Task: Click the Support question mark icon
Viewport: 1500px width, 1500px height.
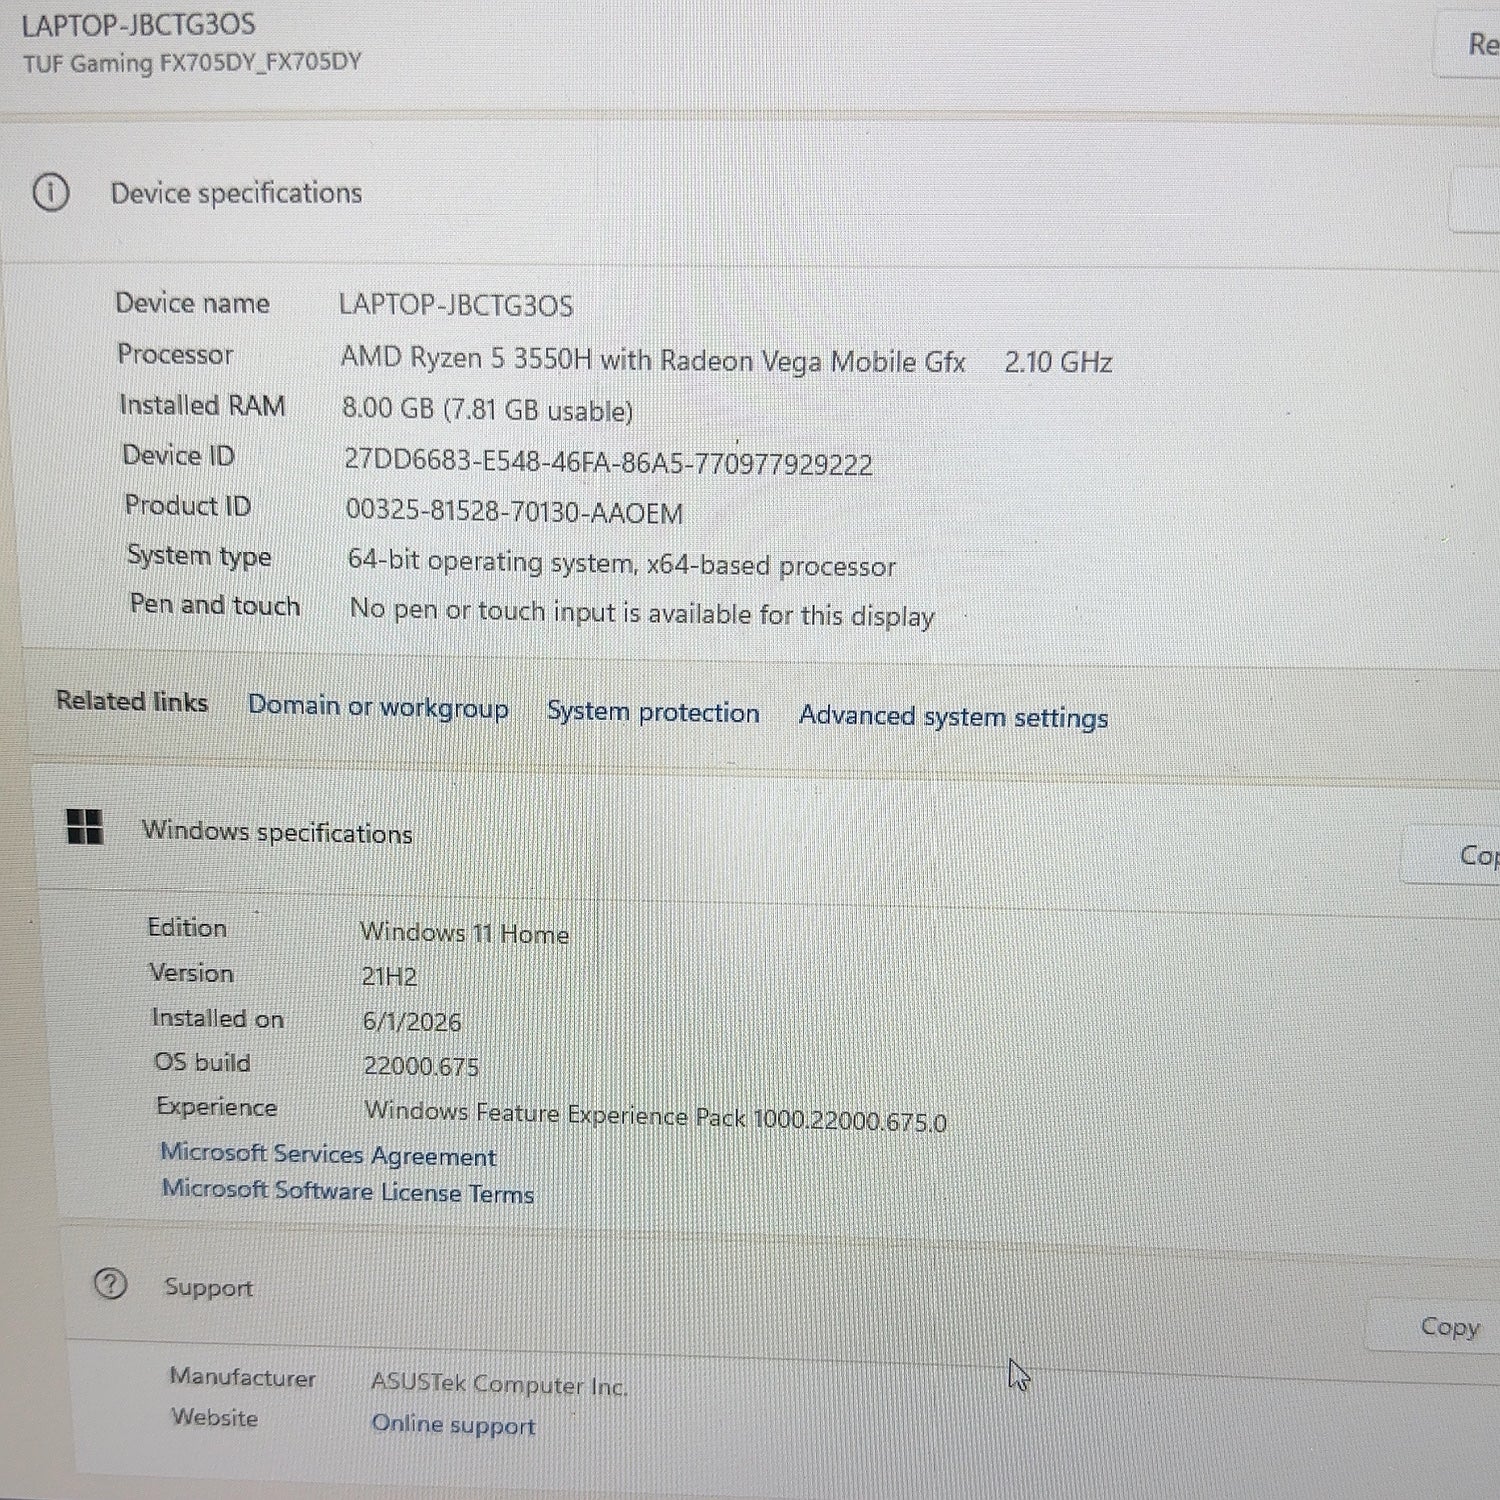Action: pyautogui.click(x=110, y=1283)
